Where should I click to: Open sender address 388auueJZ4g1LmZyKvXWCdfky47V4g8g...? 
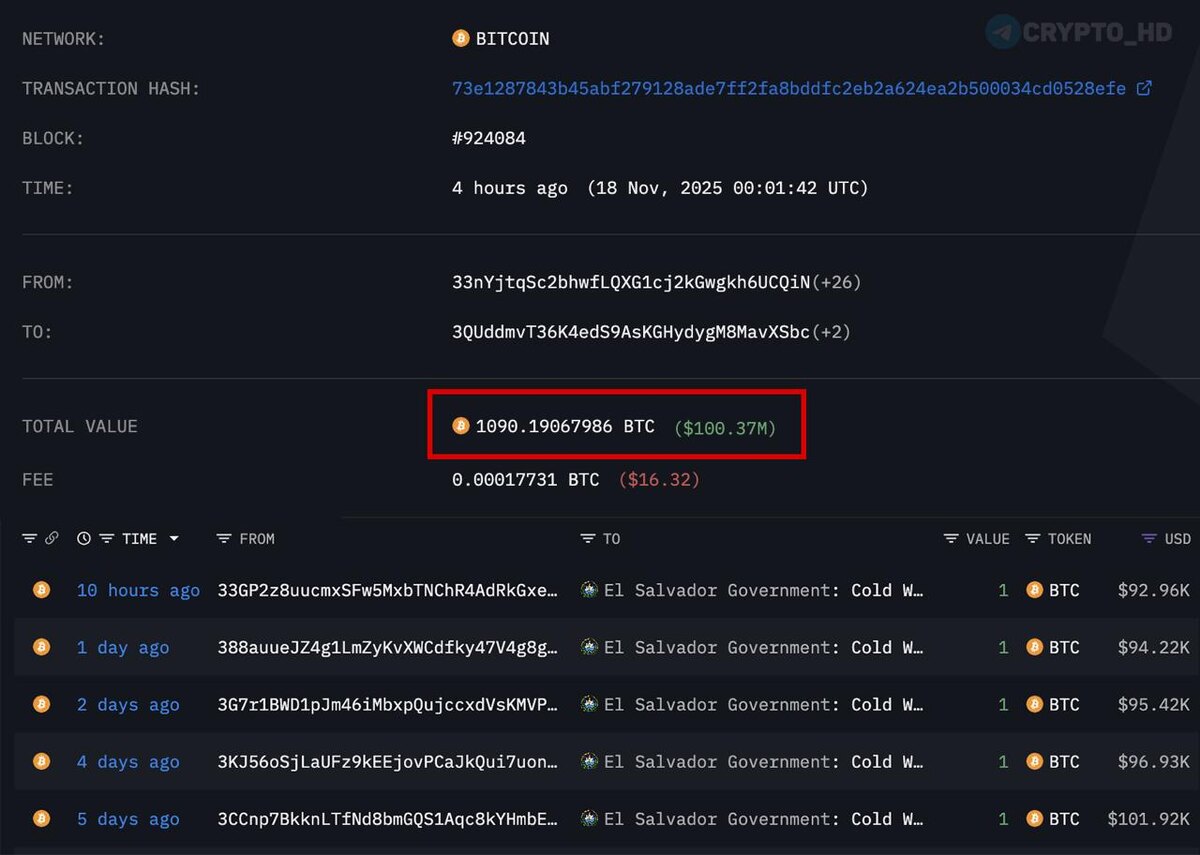[x=388, y=647]
